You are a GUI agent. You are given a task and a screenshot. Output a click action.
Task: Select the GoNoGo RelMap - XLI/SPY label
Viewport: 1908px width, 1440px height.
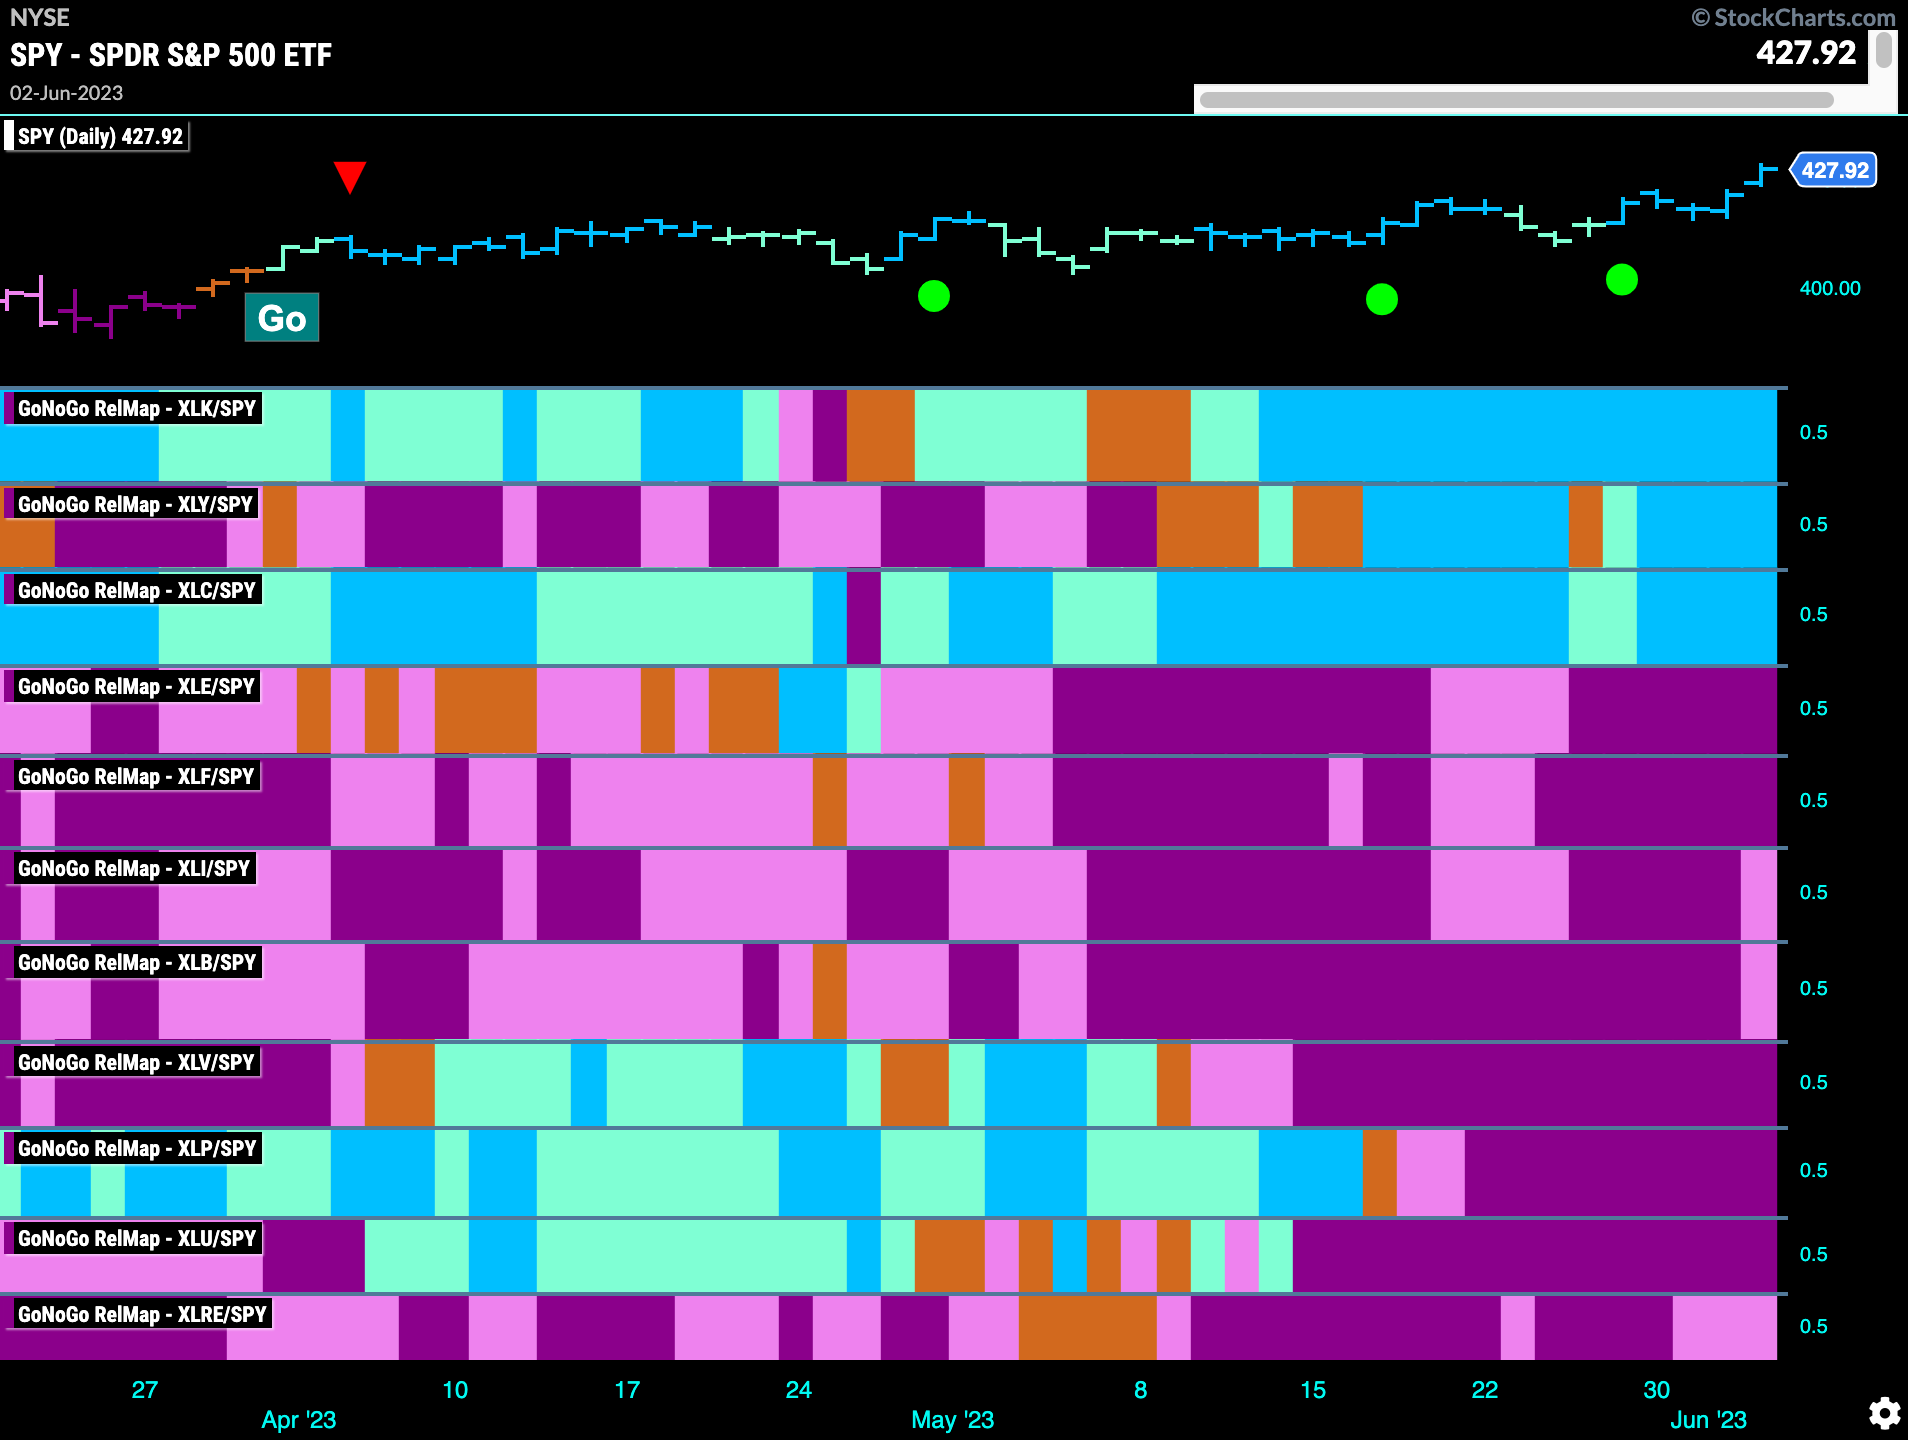coord(132,868)
